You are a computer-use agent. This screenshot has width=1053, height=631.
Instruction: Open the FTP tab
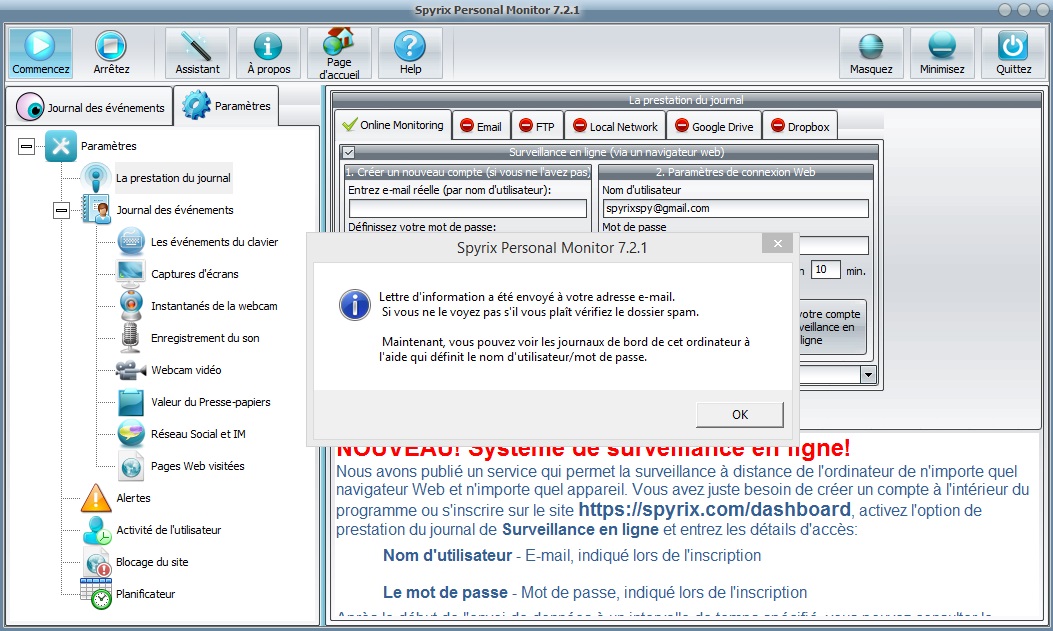[537, 126]
